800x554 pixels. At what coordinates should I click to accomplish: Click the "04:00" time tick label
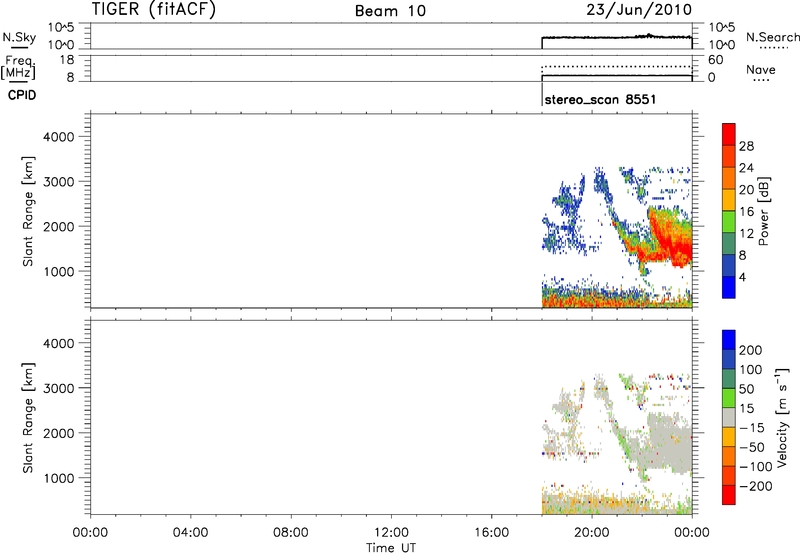(x=190, y=533)
